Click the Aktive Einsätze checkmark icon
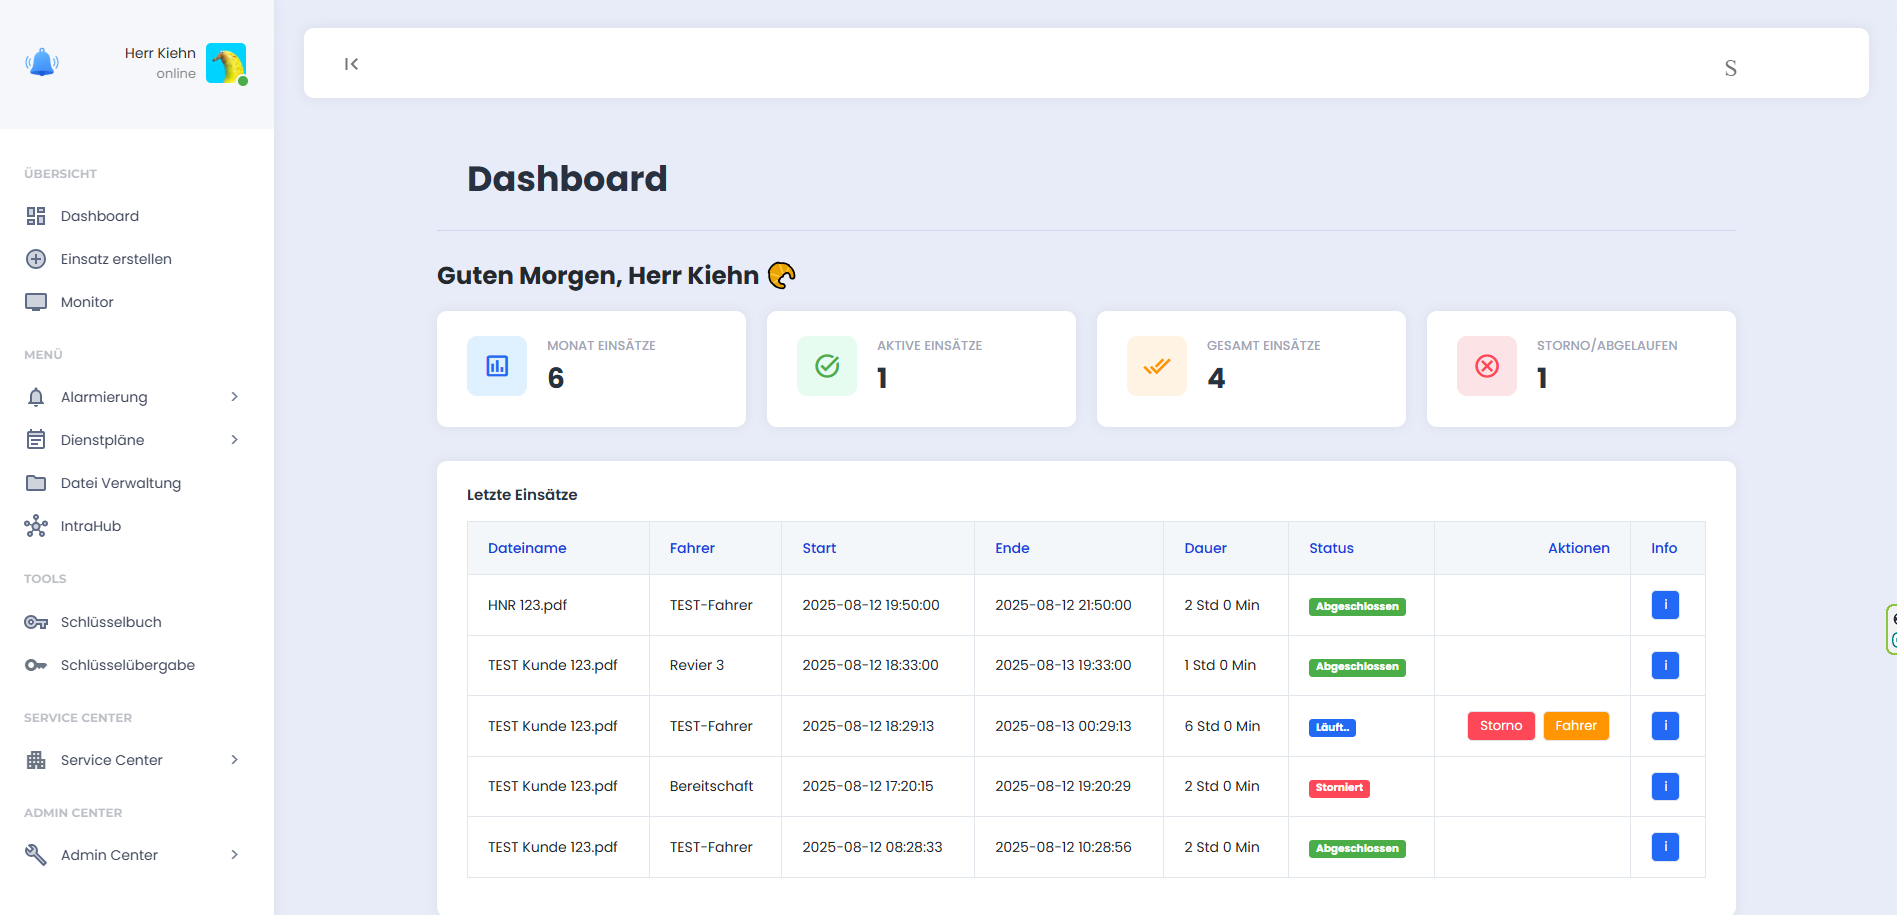 tap(827, 366)
